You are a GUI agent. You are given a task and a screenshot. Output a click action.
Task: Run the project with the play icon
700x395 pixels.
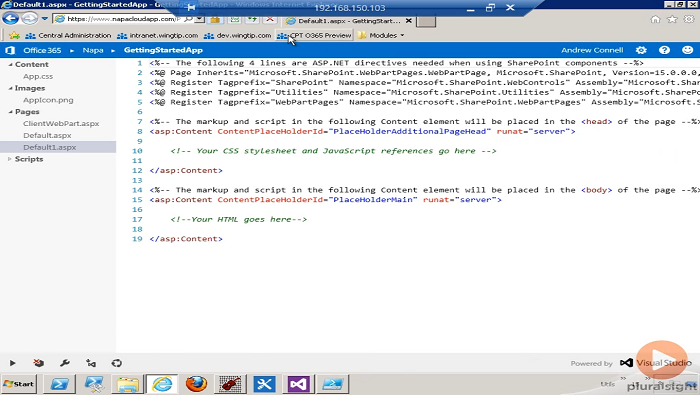pyautogui.click(x=12, y=363)
